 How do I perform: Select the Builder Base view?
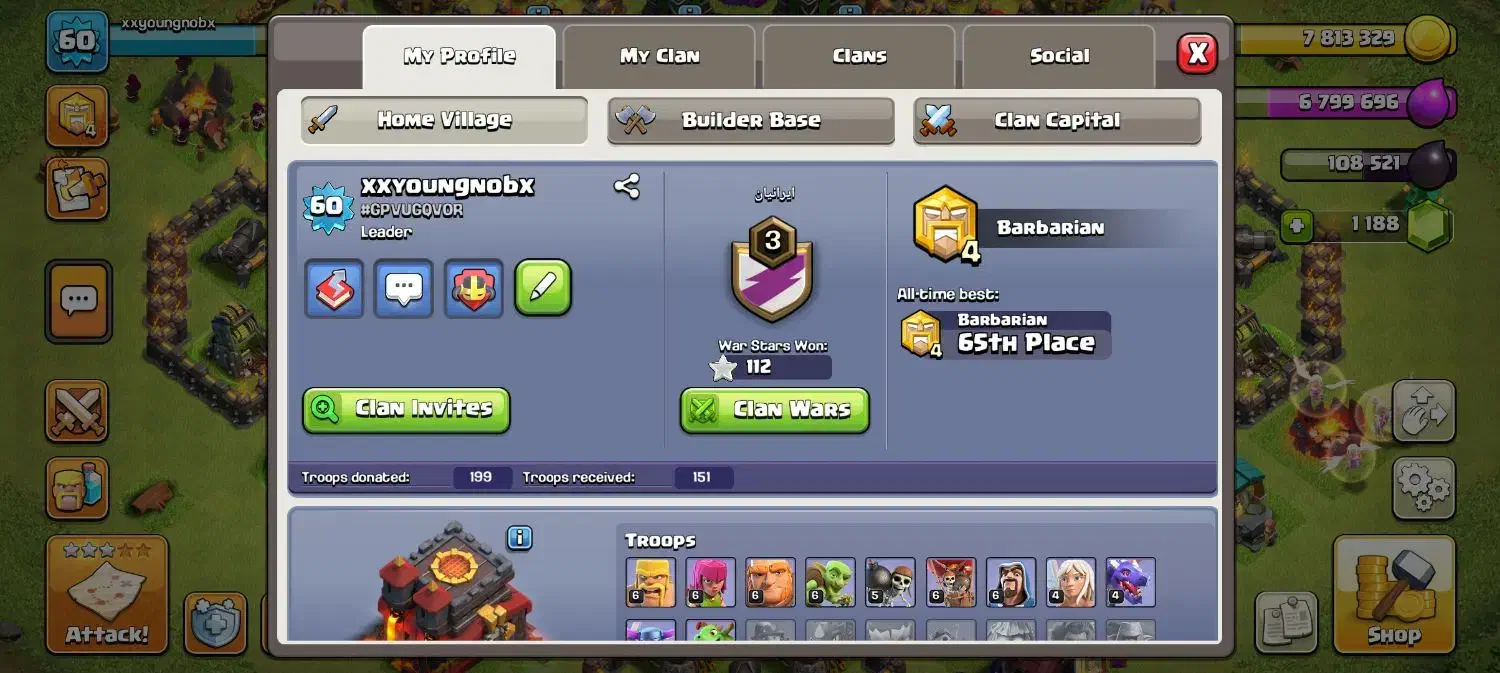(751, 120)
